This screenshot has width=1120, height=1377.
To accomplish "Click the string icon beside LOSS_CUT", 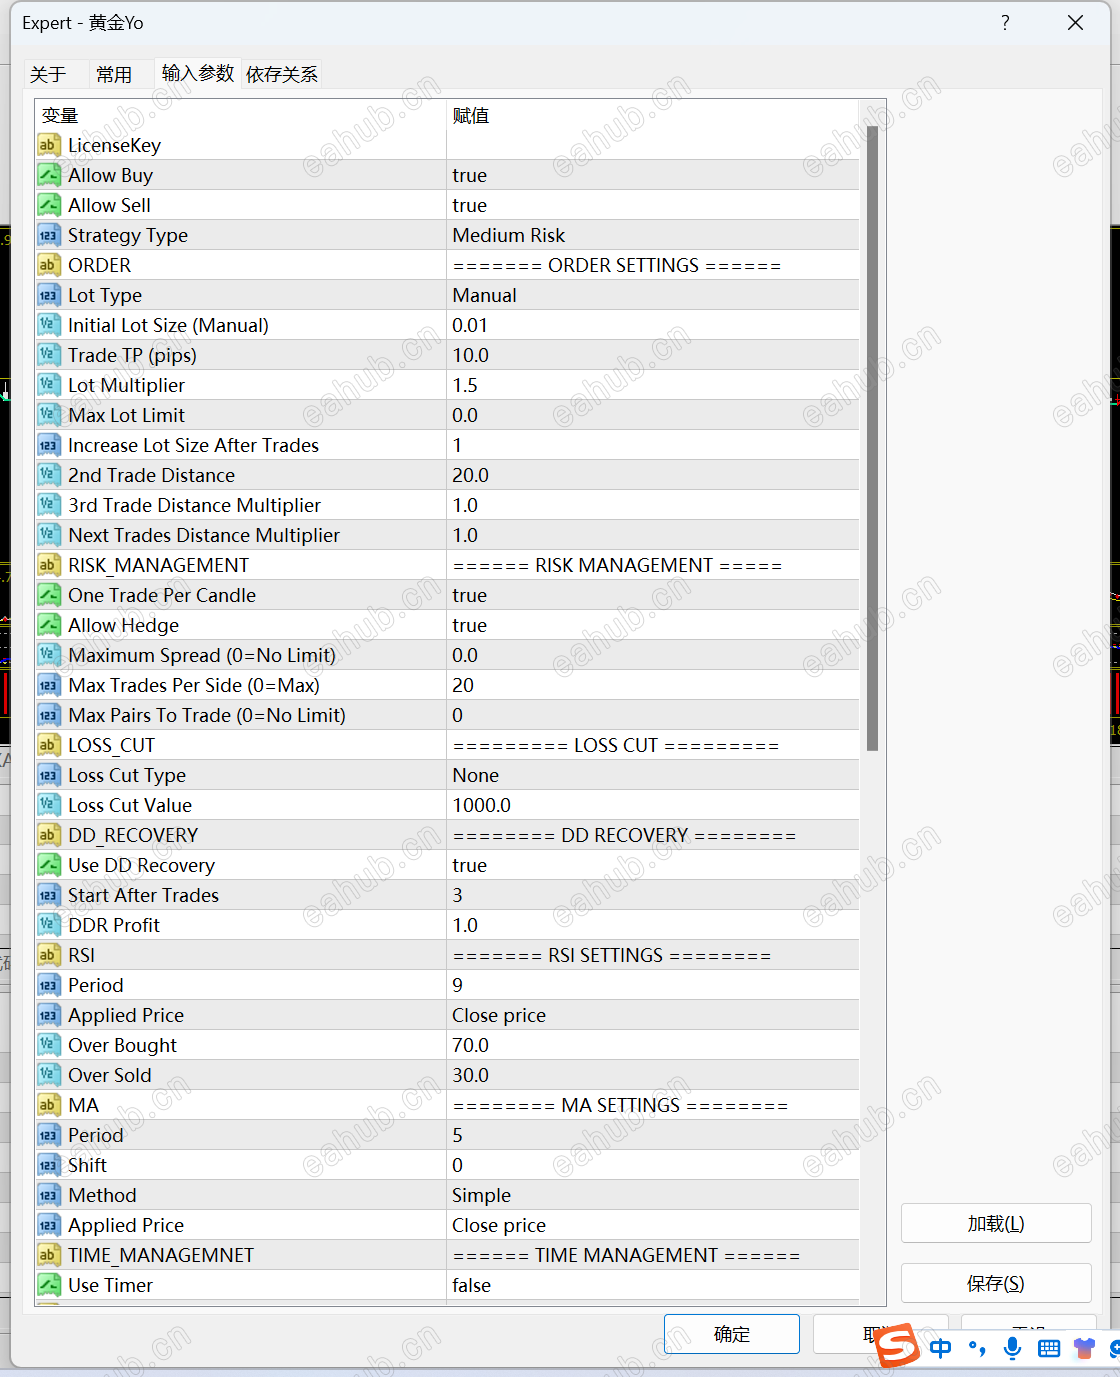I will 49,745.
